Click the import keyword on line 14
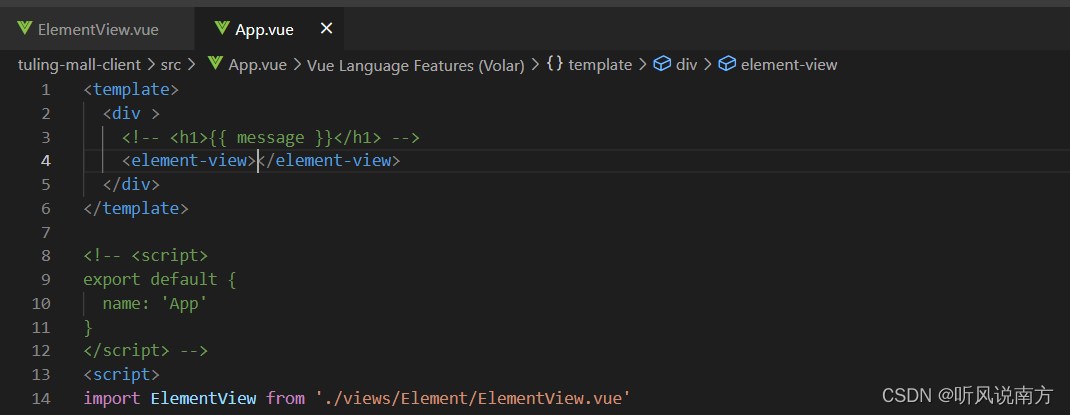This screenshot has height=415, width=1070. pos(112,399)
